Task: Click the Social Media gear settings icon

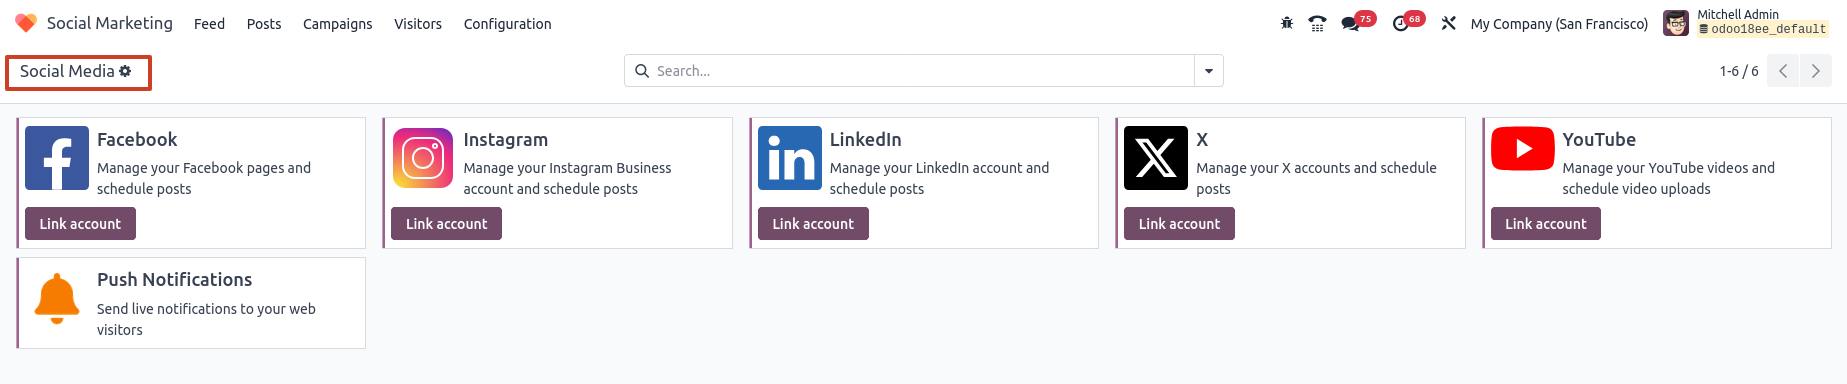Action: (125, 71)
